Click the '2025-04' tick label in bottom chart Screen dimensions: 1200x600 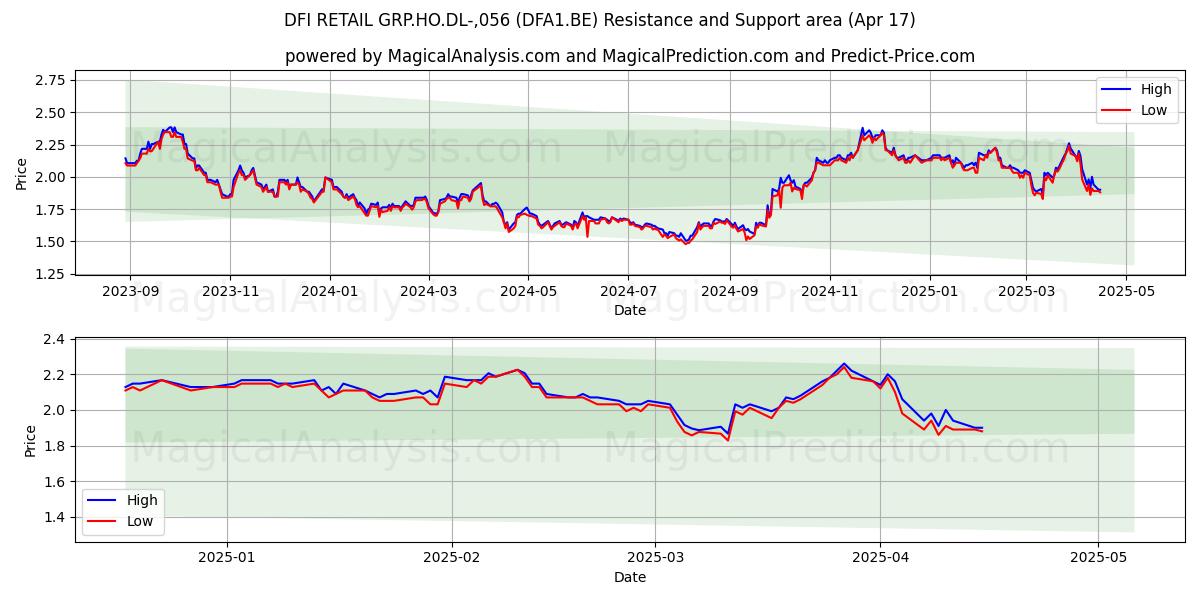click(882, 557)
